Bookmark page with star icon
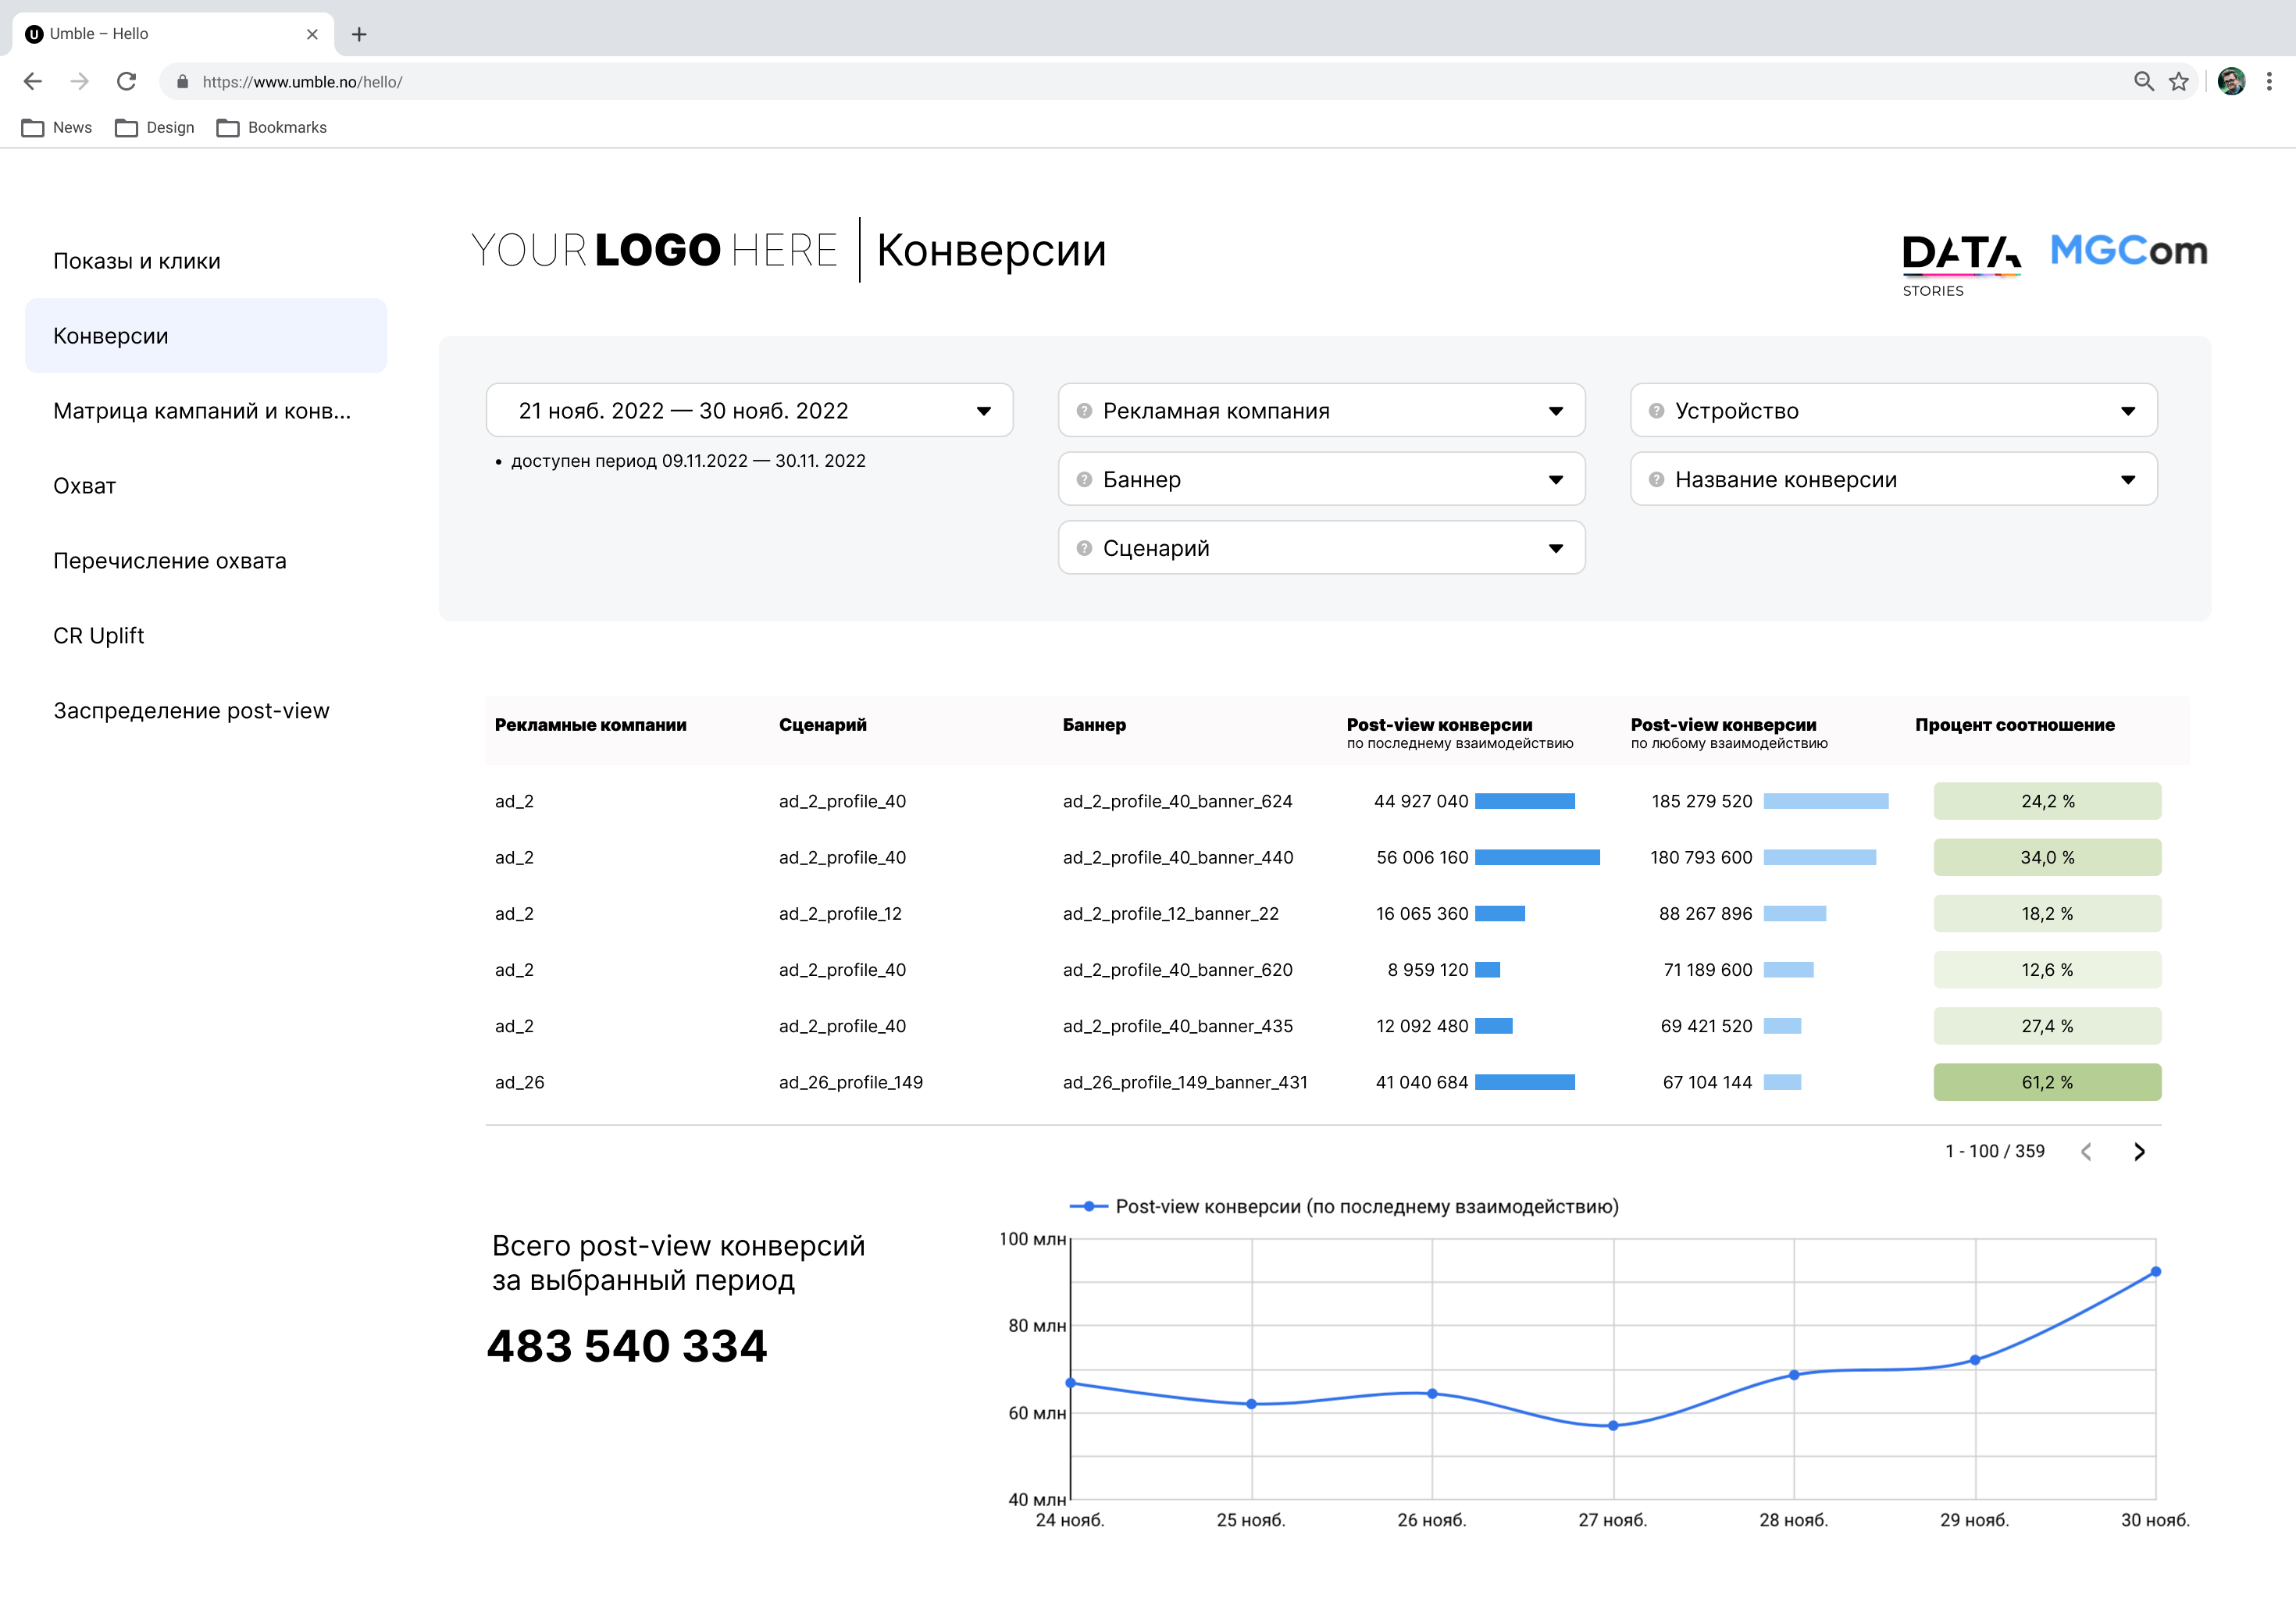Image resolution: width=2296 pixels, height=1624 pixels. (x=2179, y=82)
